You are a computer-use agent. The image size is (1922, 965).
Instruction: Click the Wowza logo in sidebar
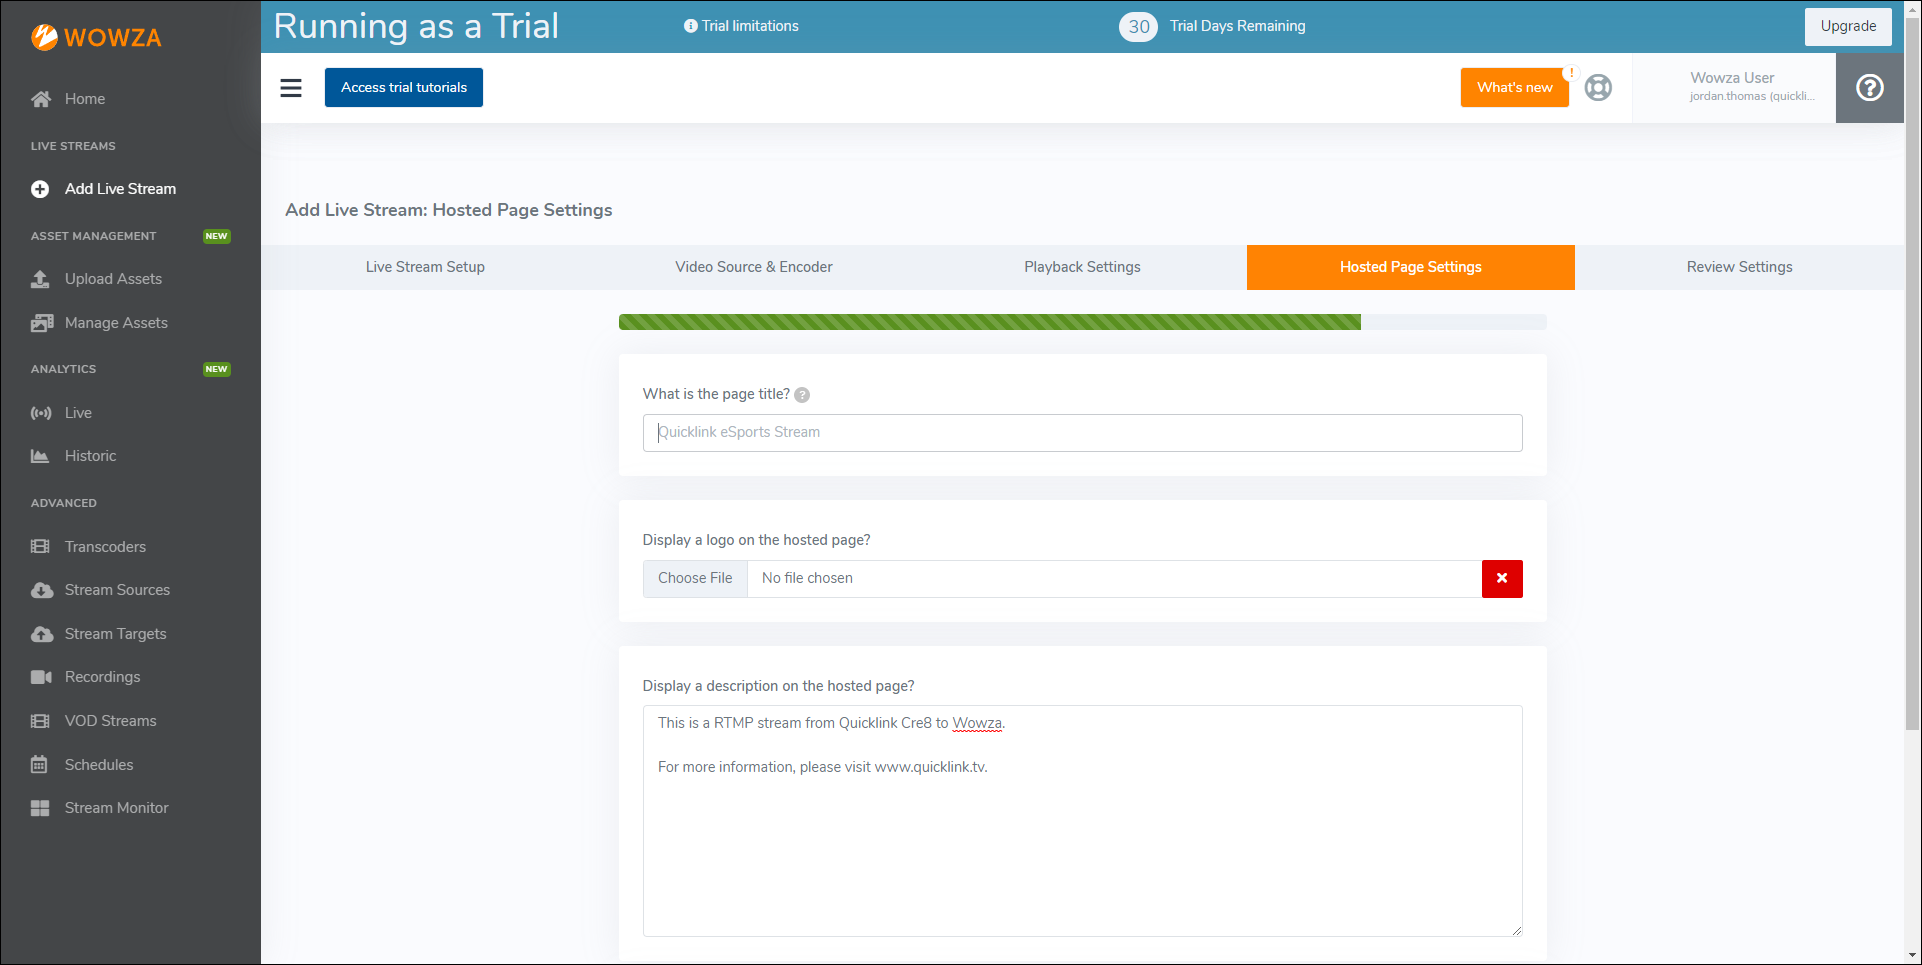point(96,37)
